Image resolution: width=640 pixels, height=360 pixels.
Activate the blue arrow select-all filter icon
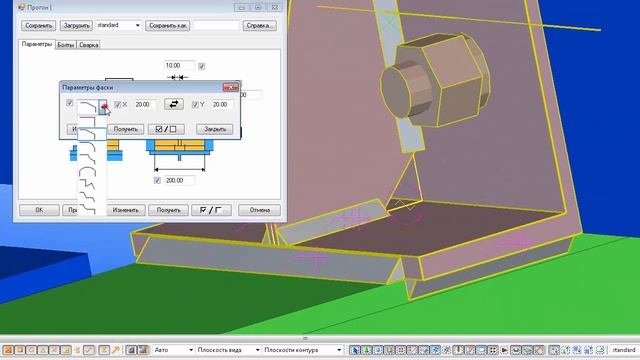355,350
